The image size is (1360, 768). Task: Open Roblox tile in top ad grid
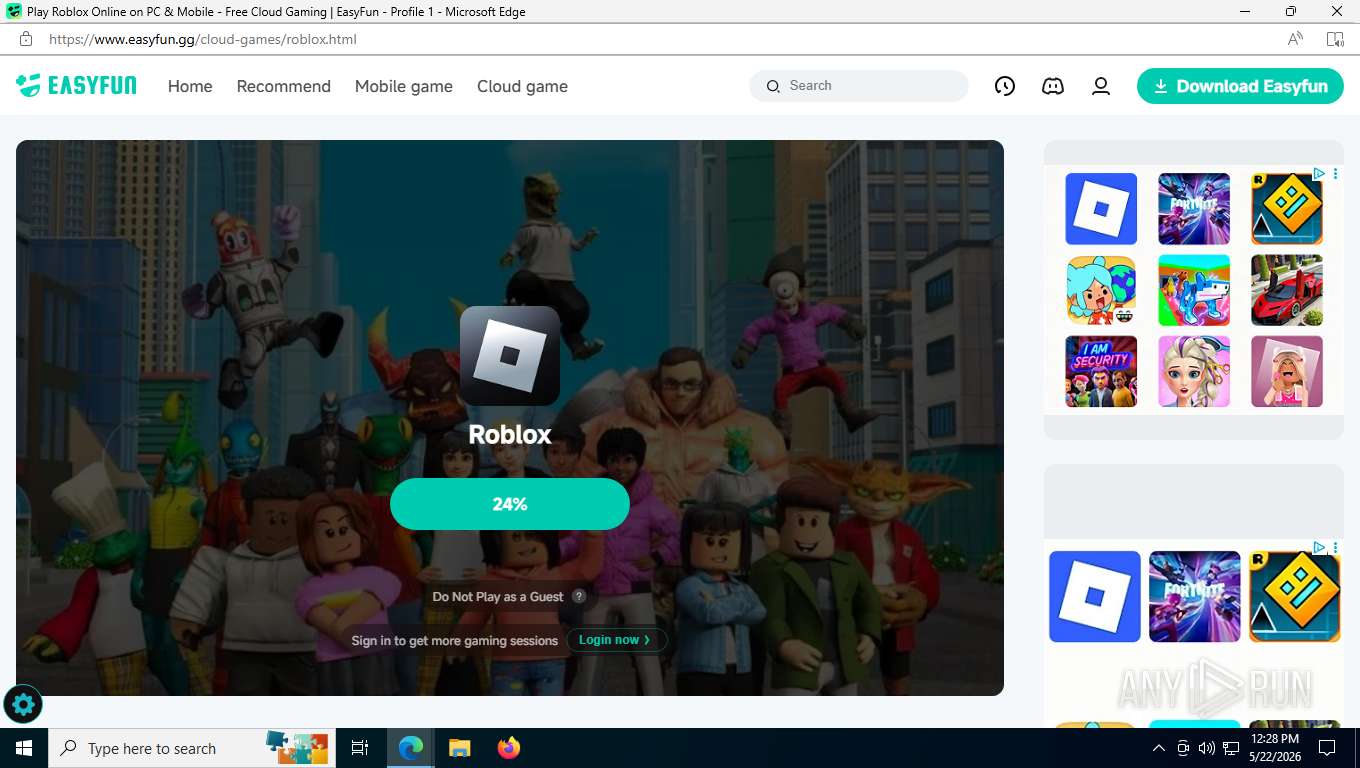(x=1101, y=209)
